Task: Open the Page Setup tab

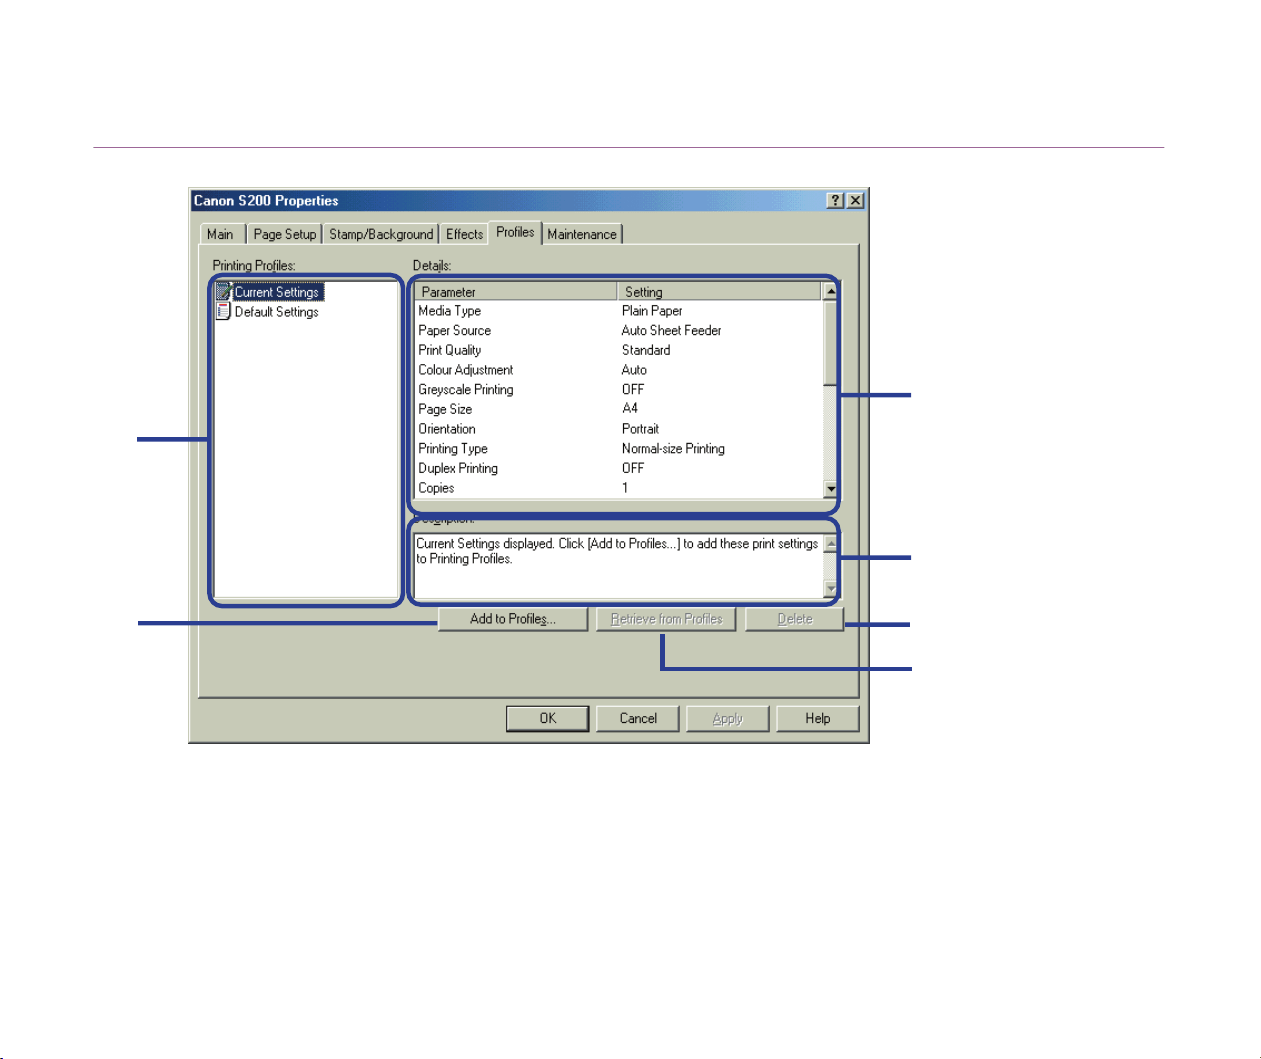Action: click(285, 234)
